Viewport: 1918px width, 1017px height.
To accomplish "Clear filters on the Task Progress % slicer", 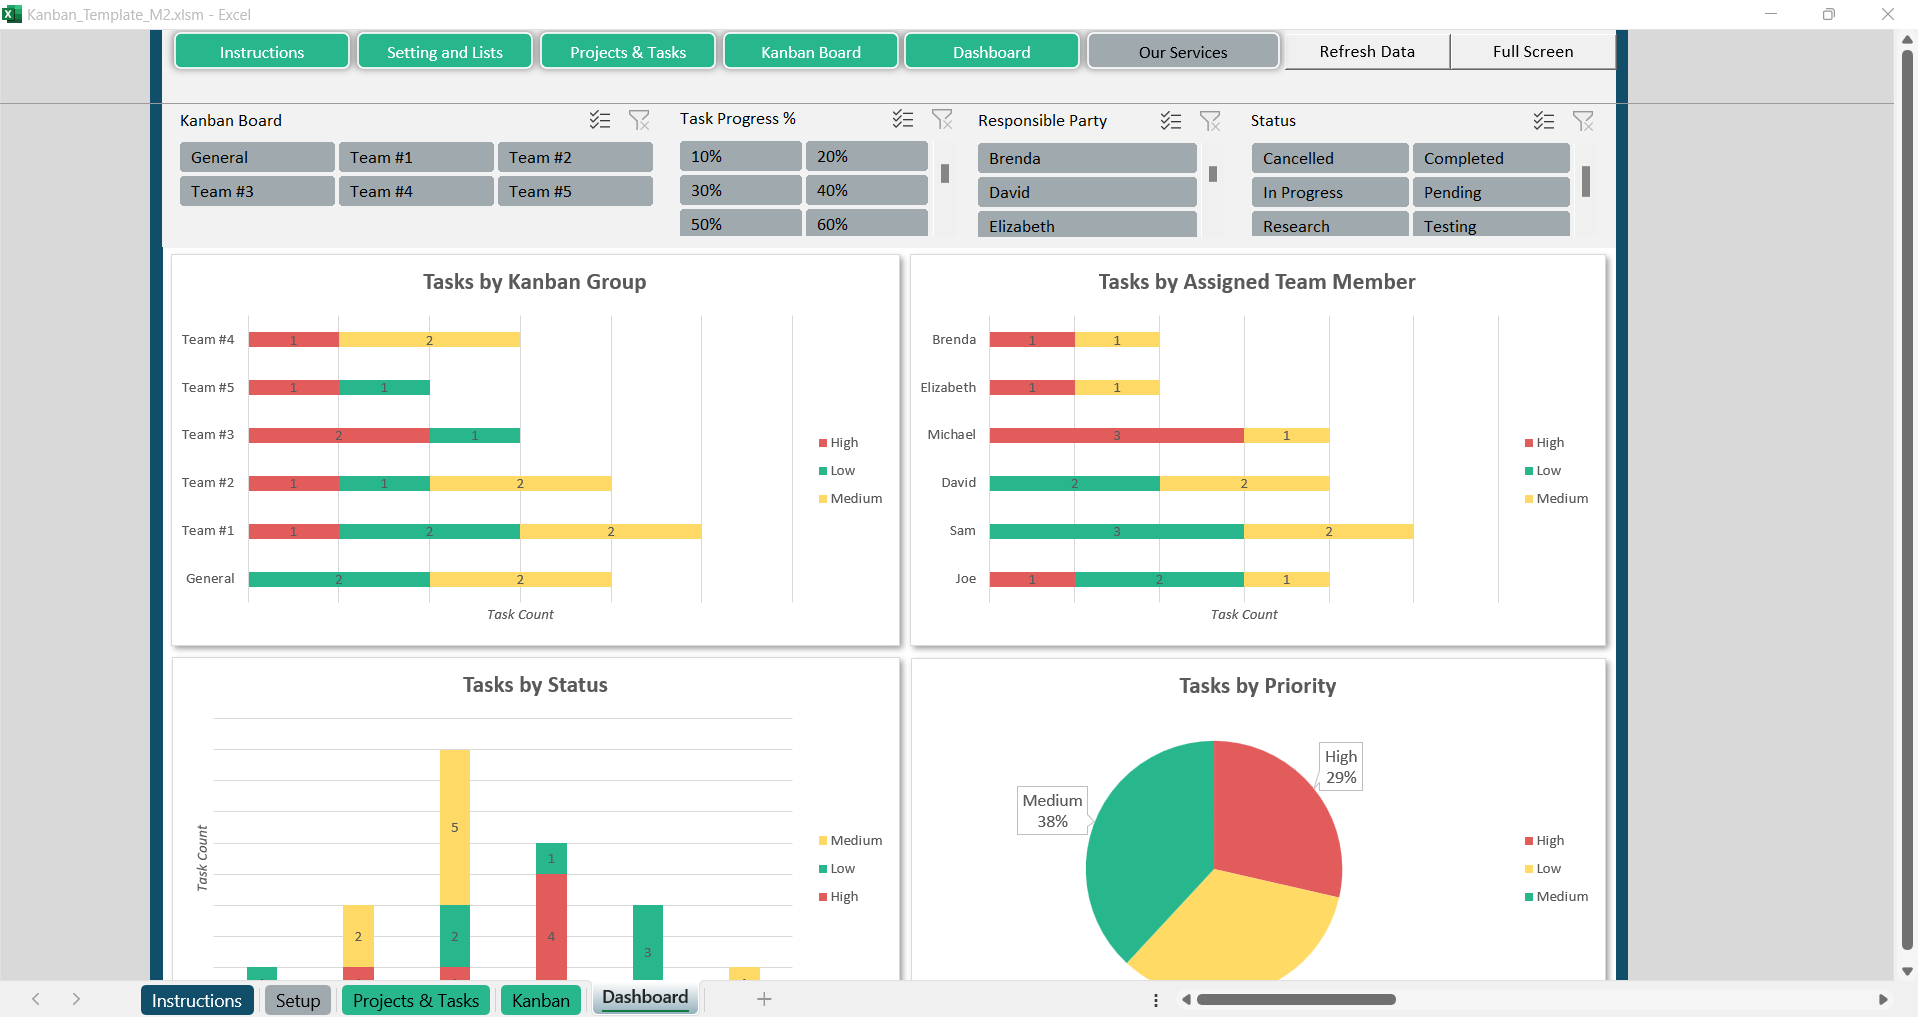I will [942, 119].
